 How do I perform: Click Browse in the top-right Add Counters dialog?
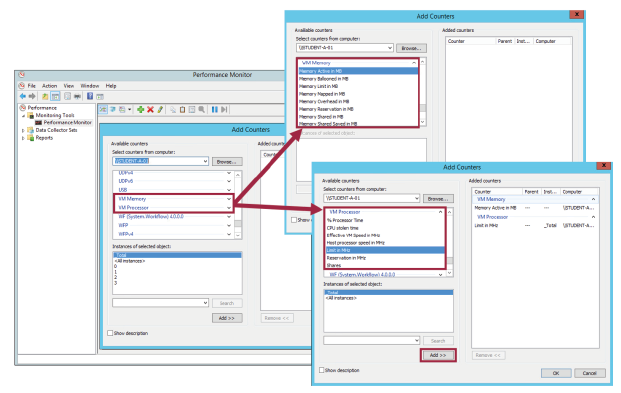tap(411, 48)
